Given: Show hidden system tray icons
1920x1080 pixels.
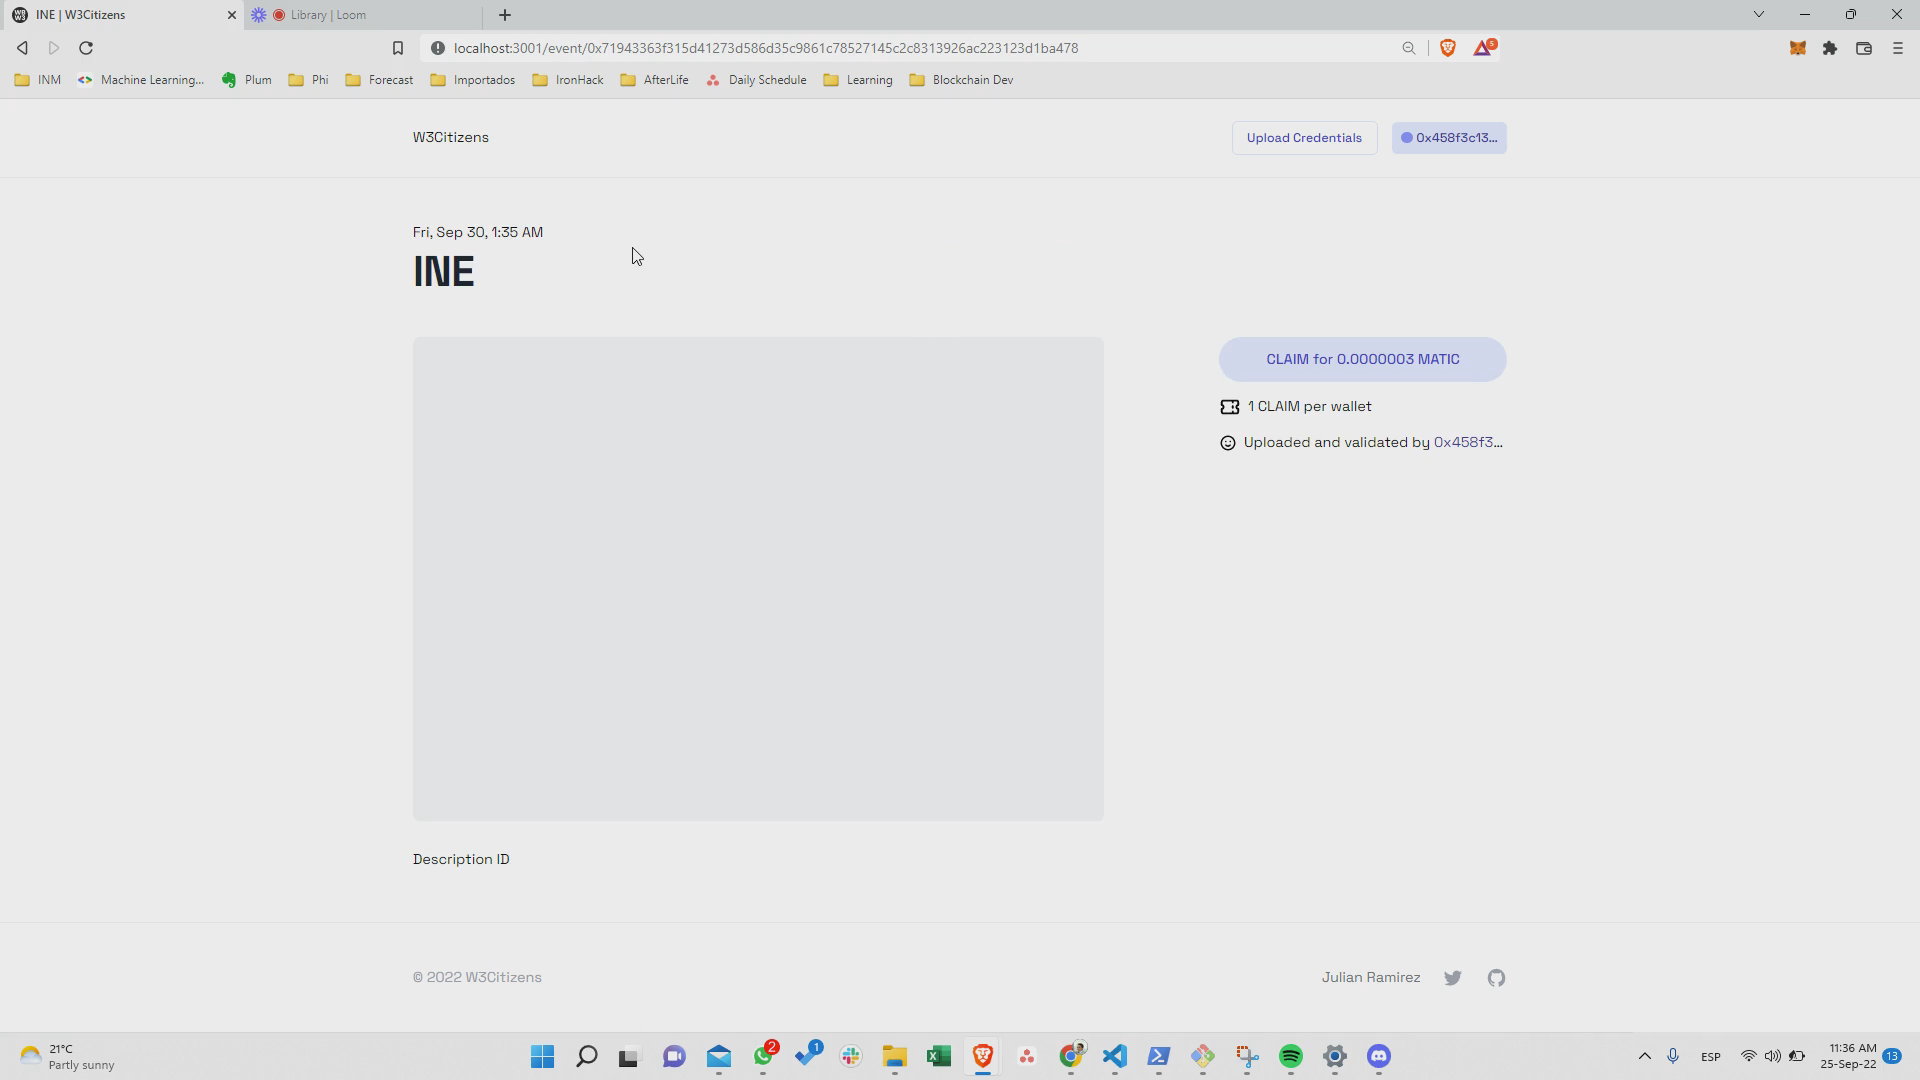Looking at the screenshot, I should click(1644, 1056).
